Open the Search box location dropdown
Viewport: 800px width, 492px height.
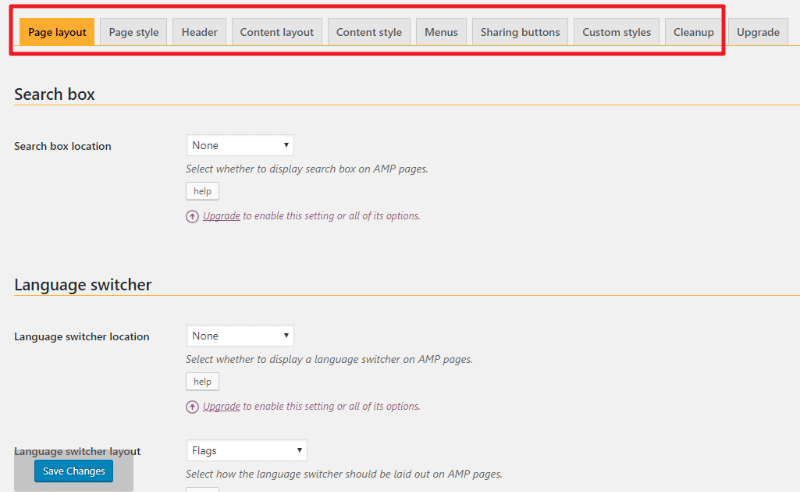click(x=240, y=145)
